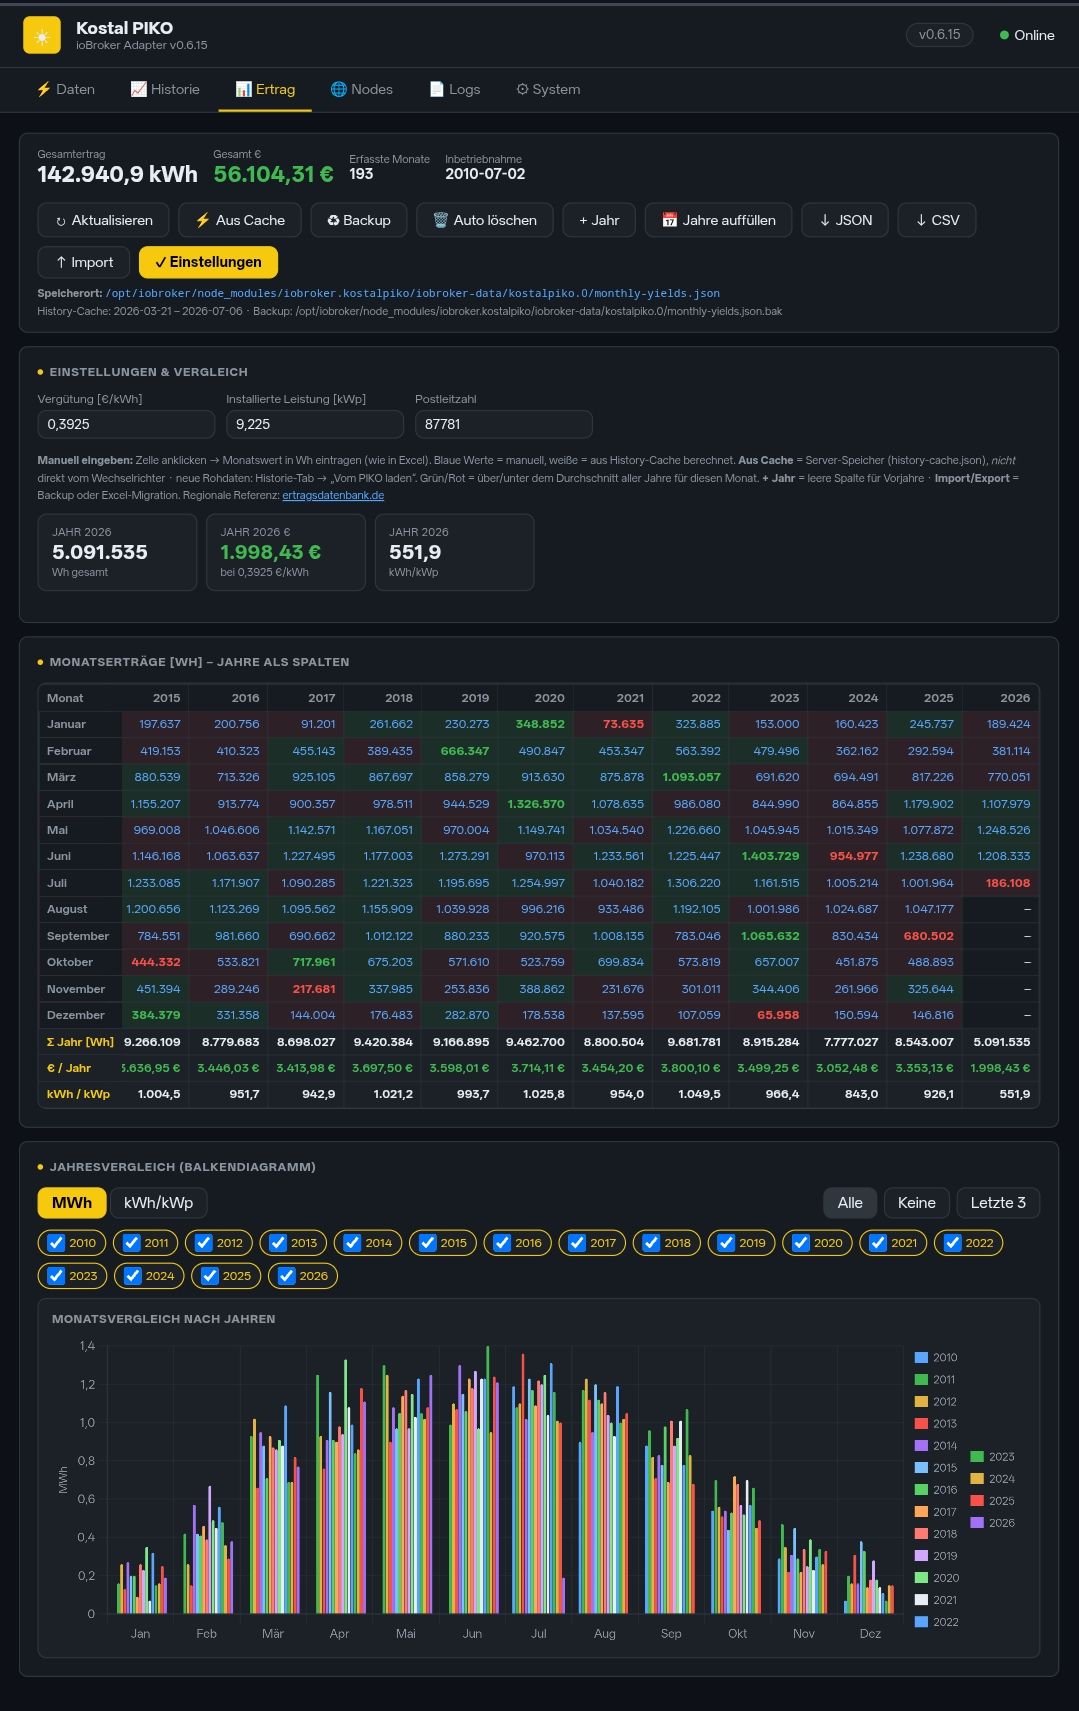Click the lightning icon on Daten tab
1079x1711 pixels.
43,89
